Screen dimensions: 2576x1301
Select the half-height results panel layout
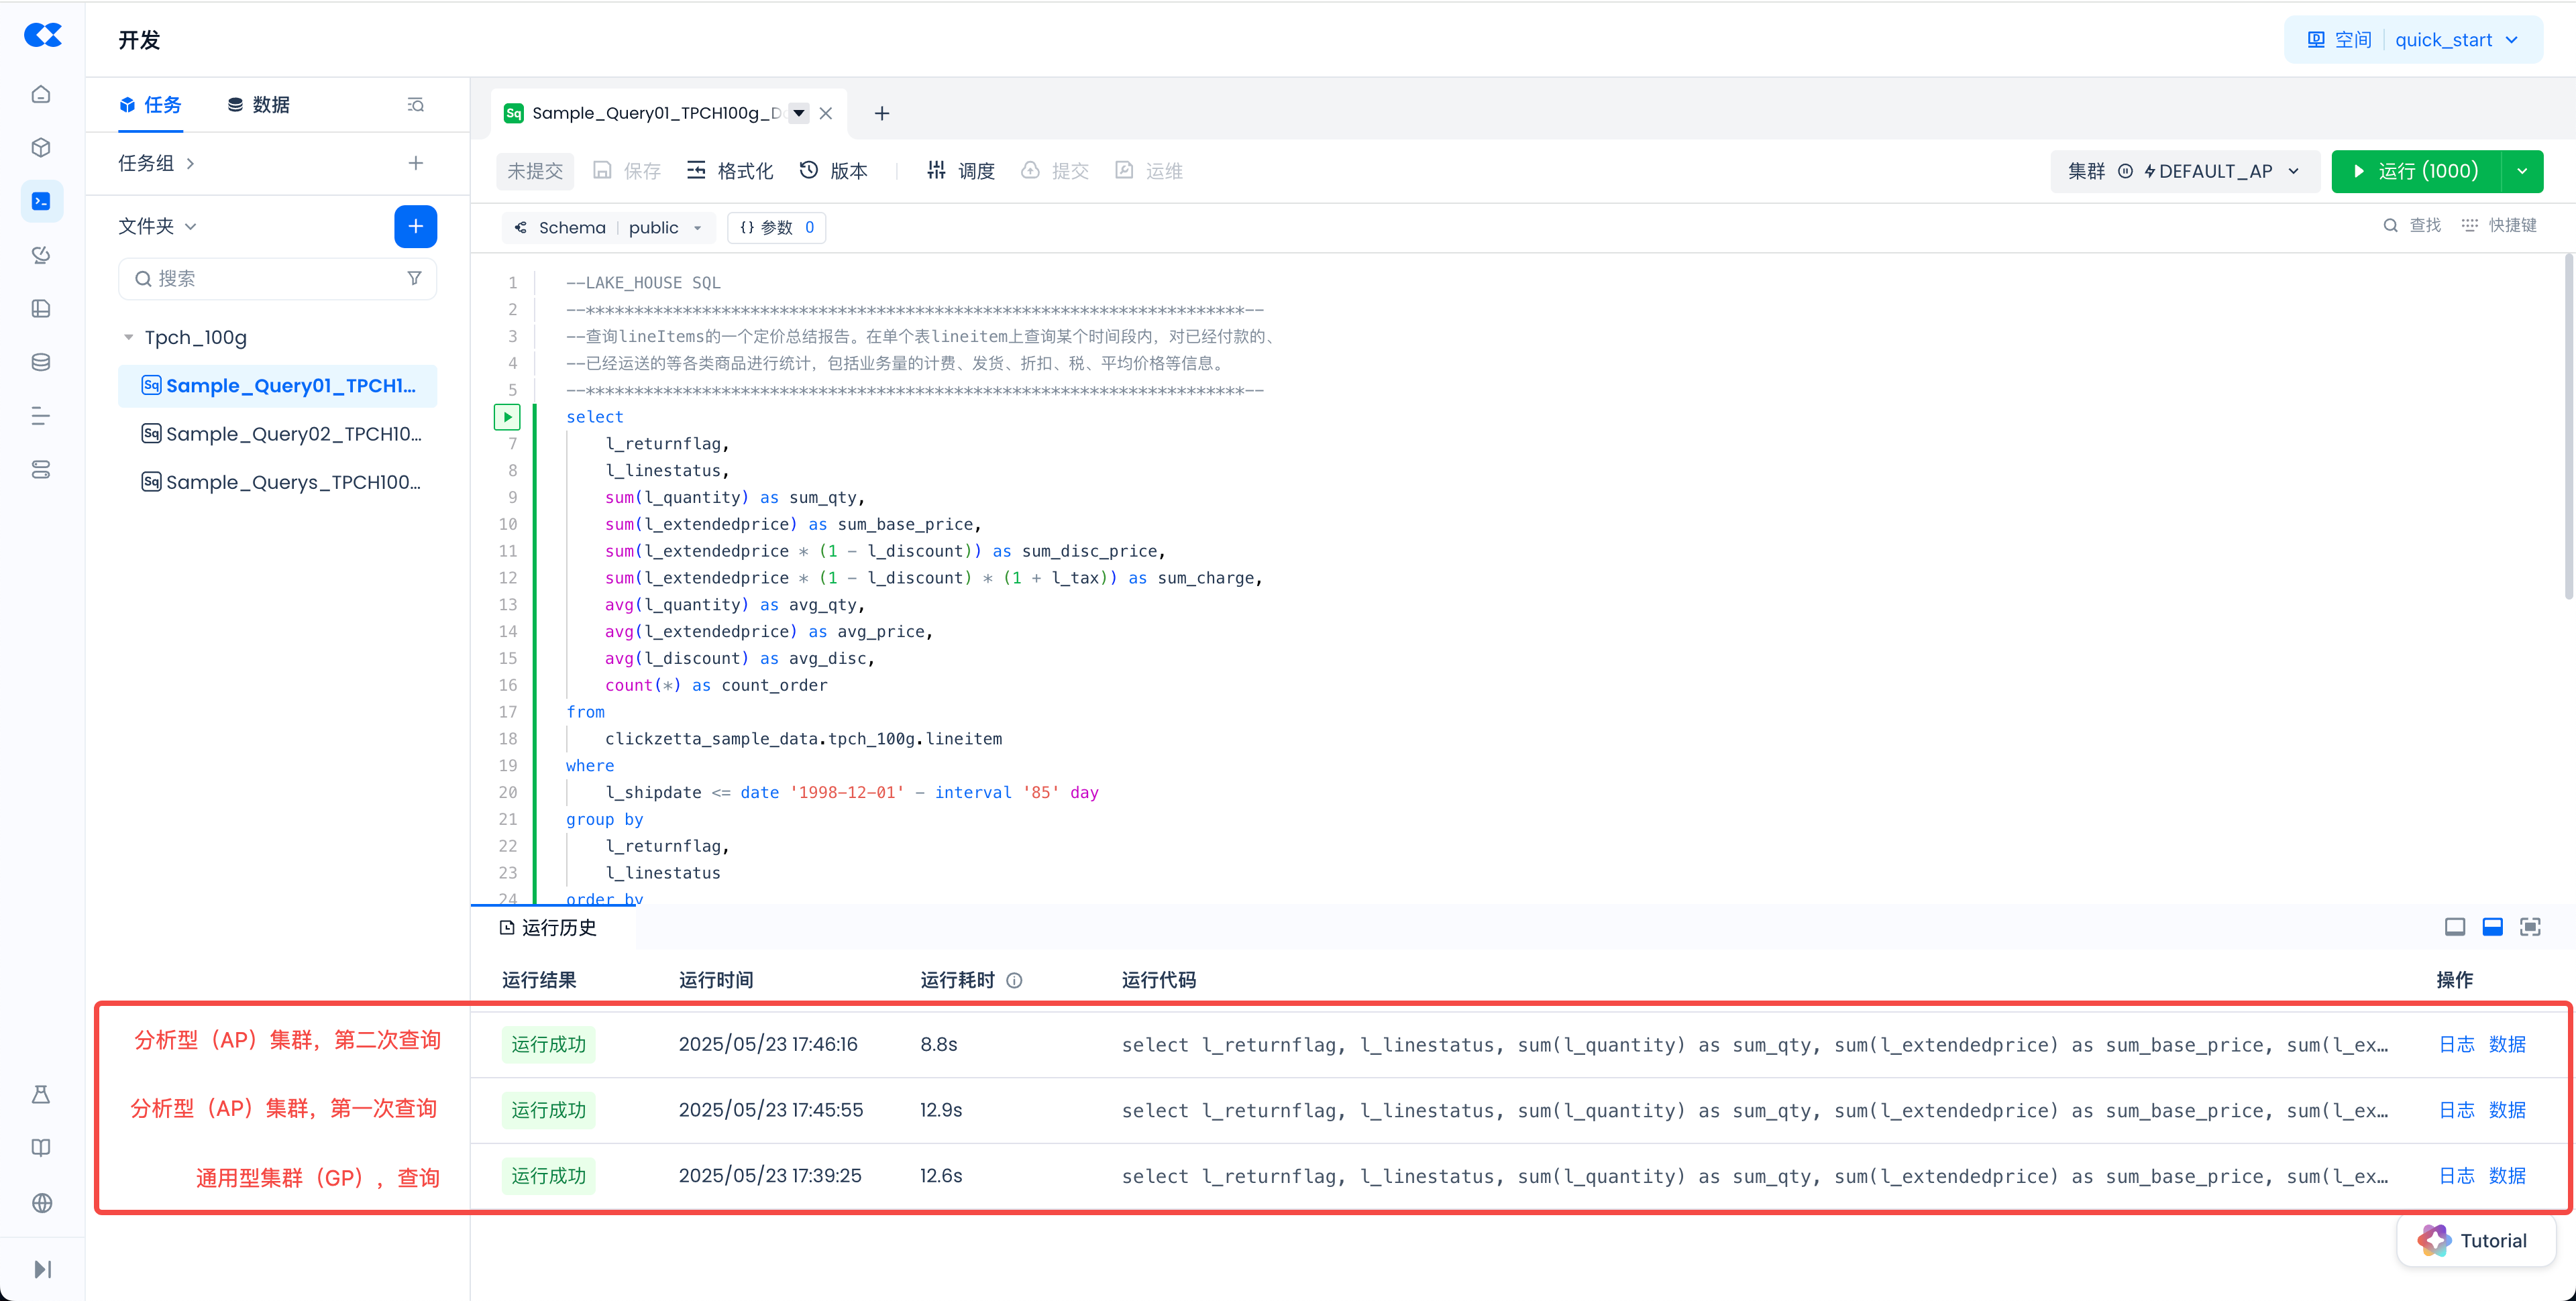(2492, 927)
